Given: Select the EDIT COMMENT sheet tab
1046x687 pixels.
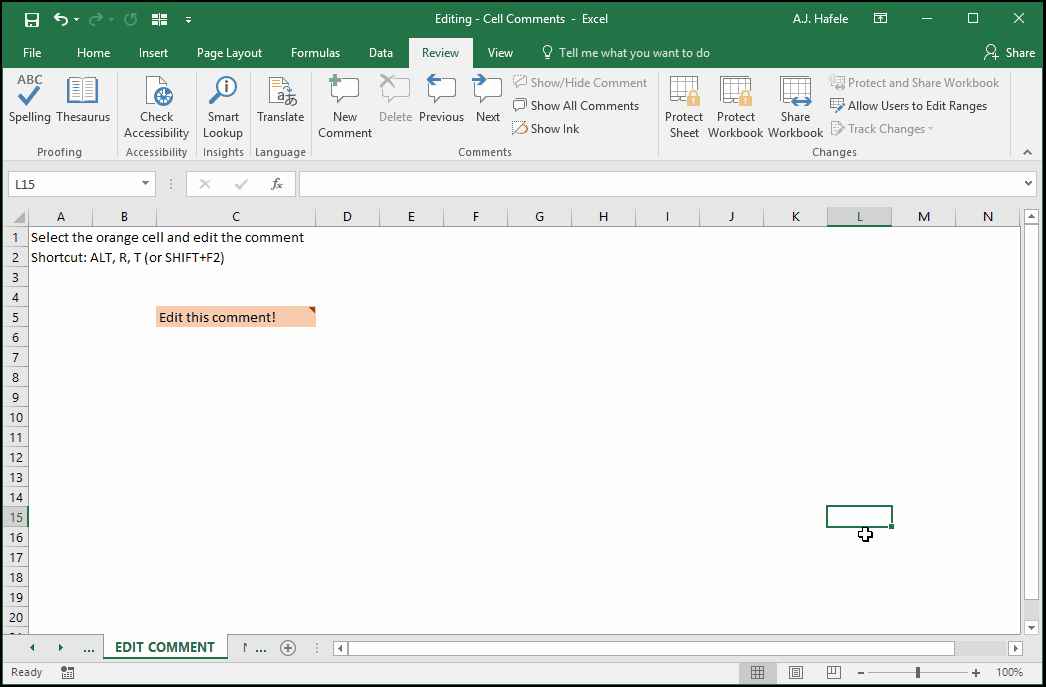Looking at the screenshot, I should [x=165, y=647].
